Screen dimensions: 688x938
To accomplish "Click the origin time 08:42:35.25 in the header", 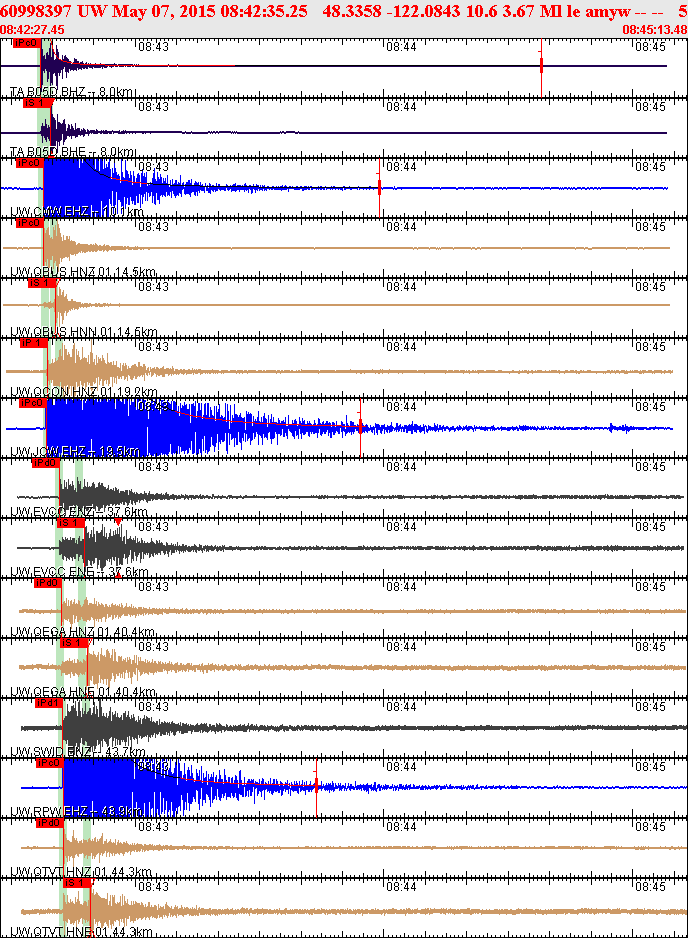I will tap(266, 11).
